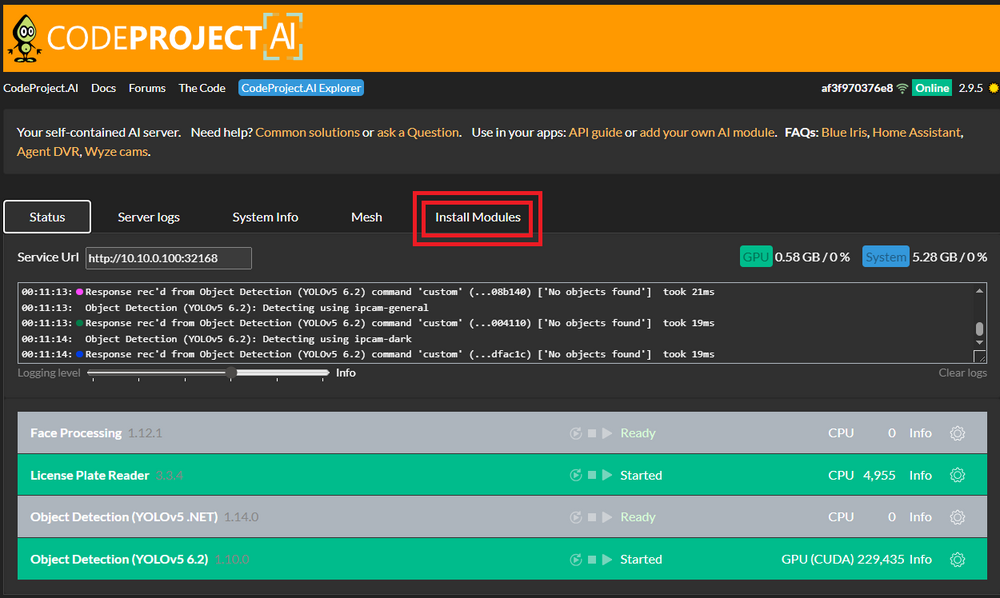Screen dimensions: 1000x598
Task: Stop Object Detection (YOLOv5 6.2) module
Action: (x=592, y=560)
